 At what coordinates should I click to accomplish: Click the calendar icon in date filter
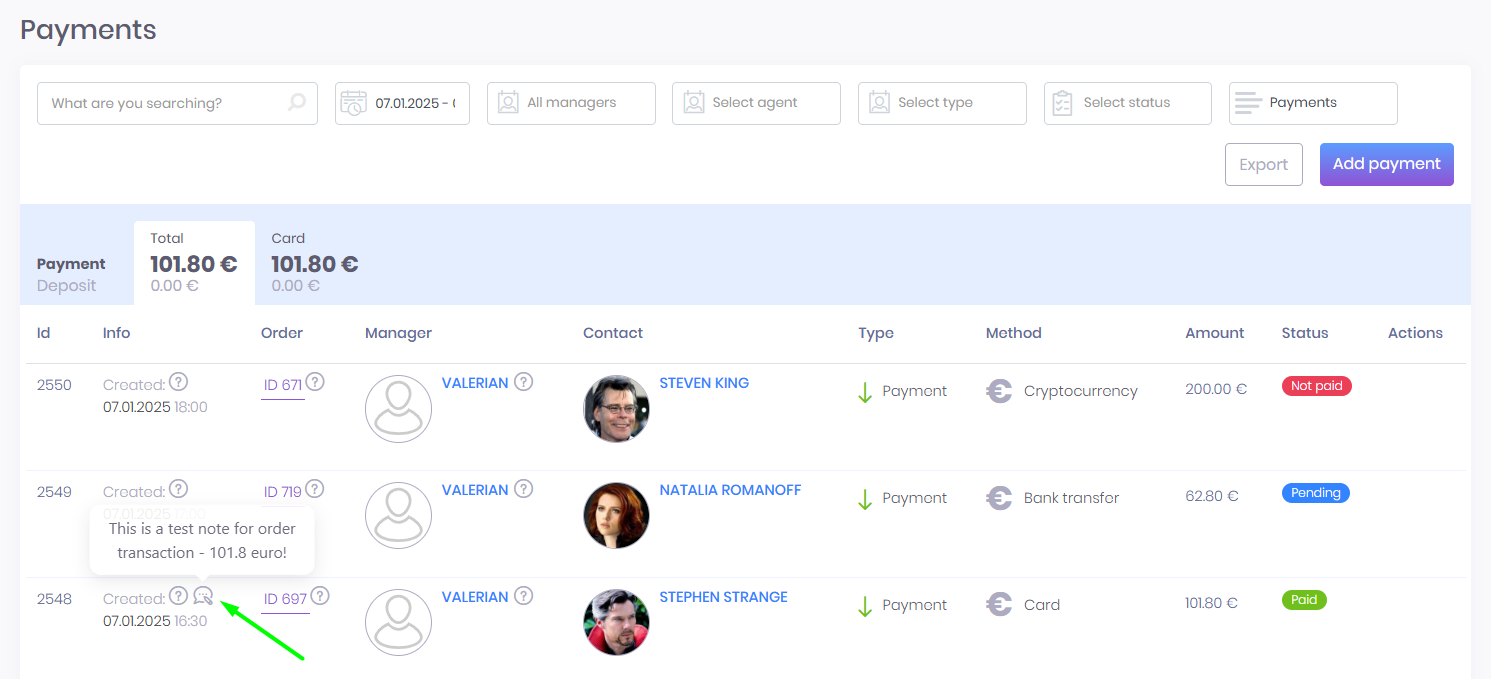tap(353, 103)
